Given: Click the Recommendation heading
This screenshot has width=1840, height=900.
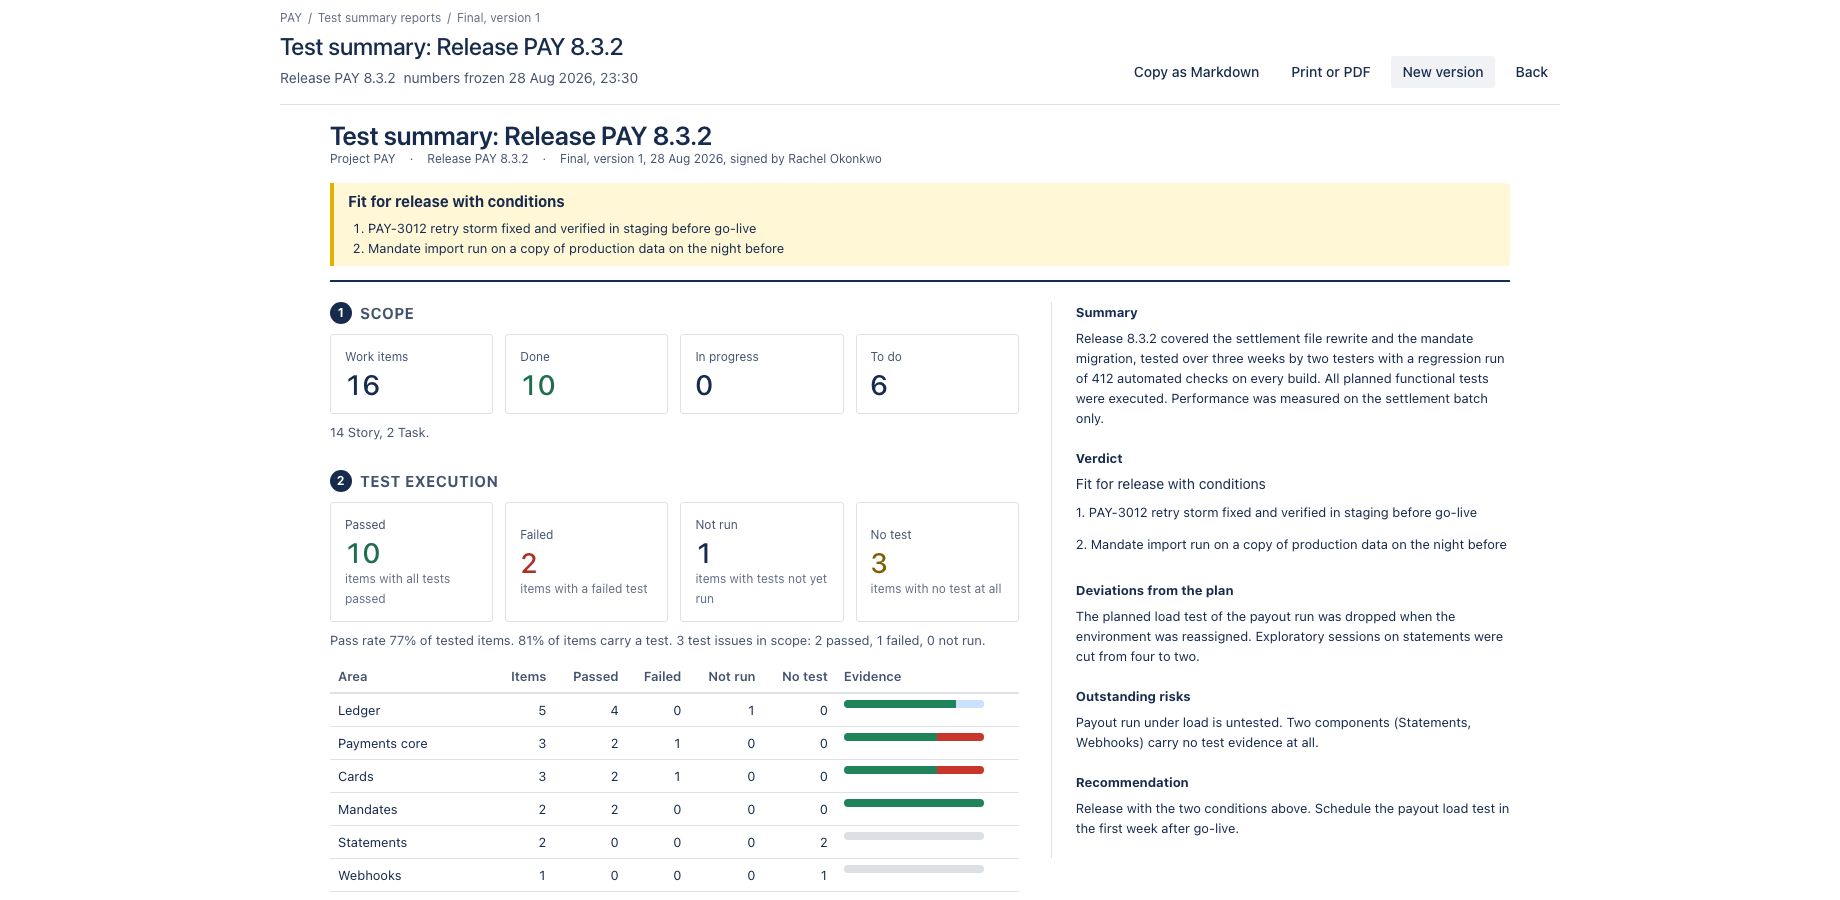Looking at the screenshot, I should pos(1132,783).
